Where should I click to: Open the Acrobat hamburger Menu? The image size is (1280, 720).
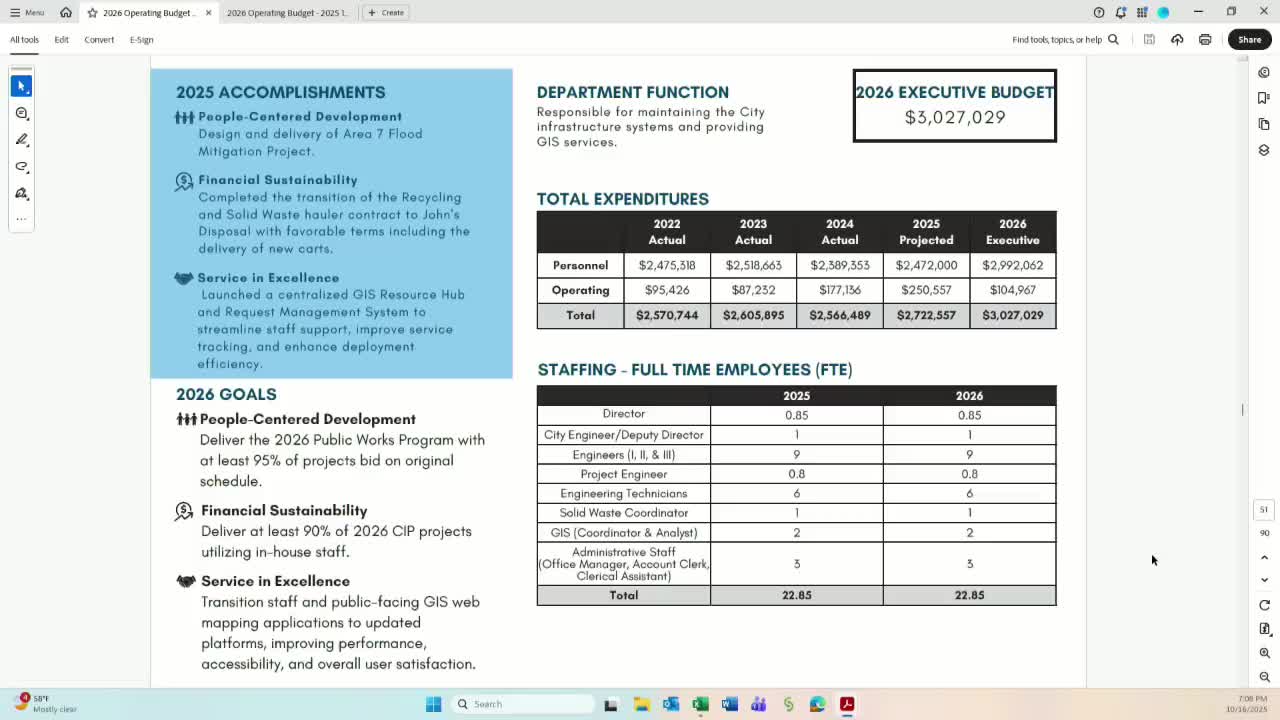pos(27,12)
